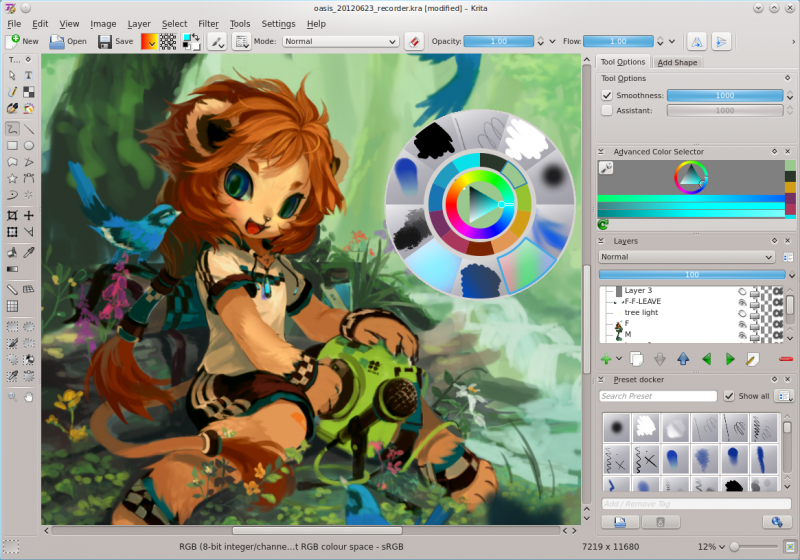Select the Move tool cross icon

[x=29, y=215]
